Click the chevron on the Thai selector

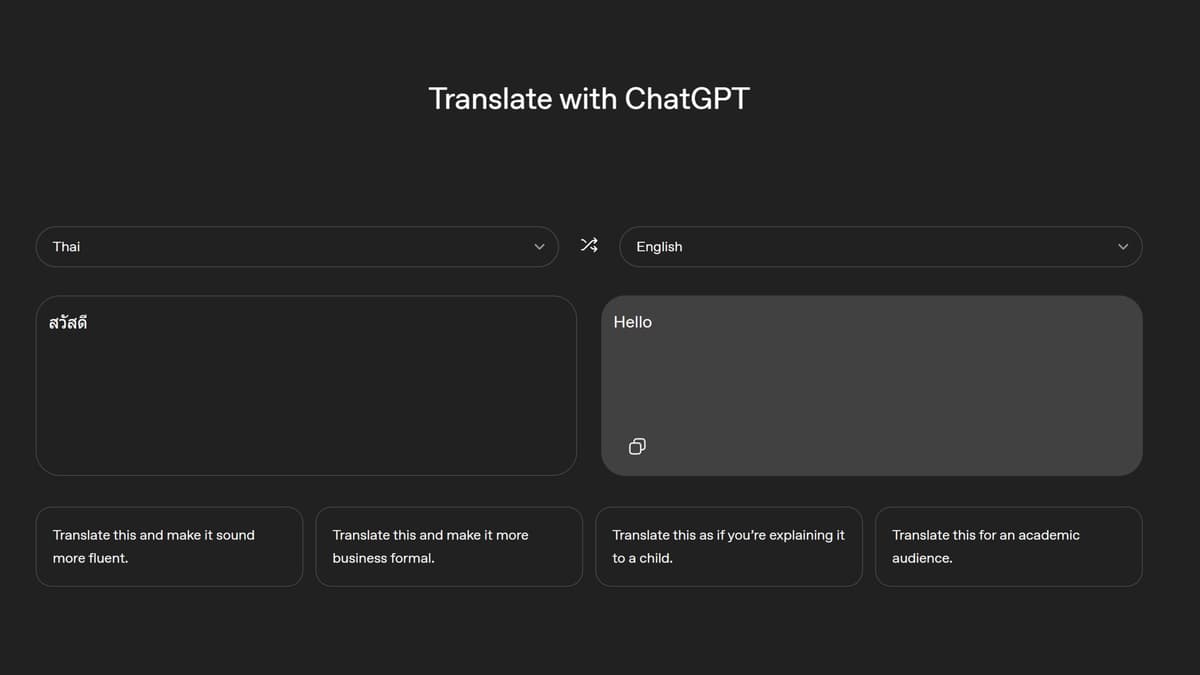539,246
